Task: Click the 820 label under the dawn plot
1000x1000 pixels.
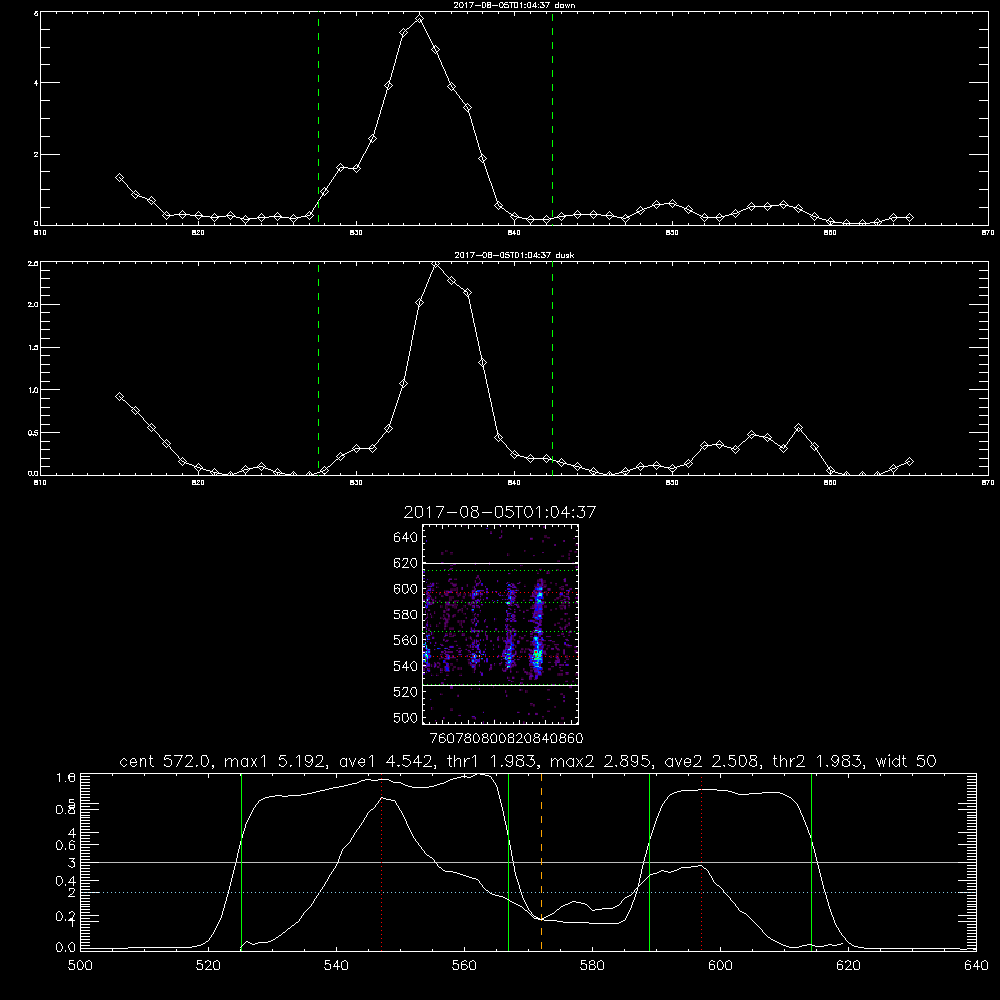Action: pos(198,233)
